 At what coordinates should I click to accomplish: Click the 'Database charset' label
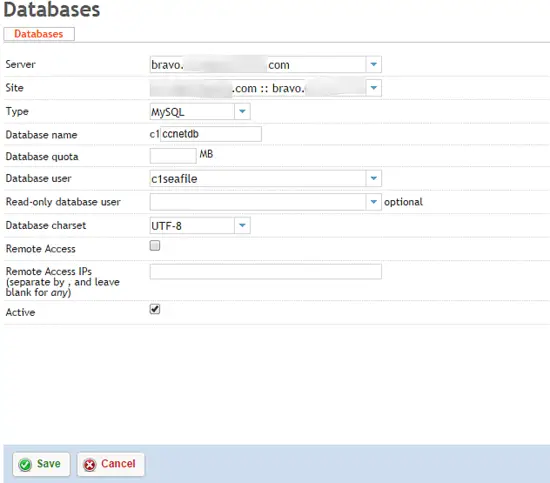(46, 226)
